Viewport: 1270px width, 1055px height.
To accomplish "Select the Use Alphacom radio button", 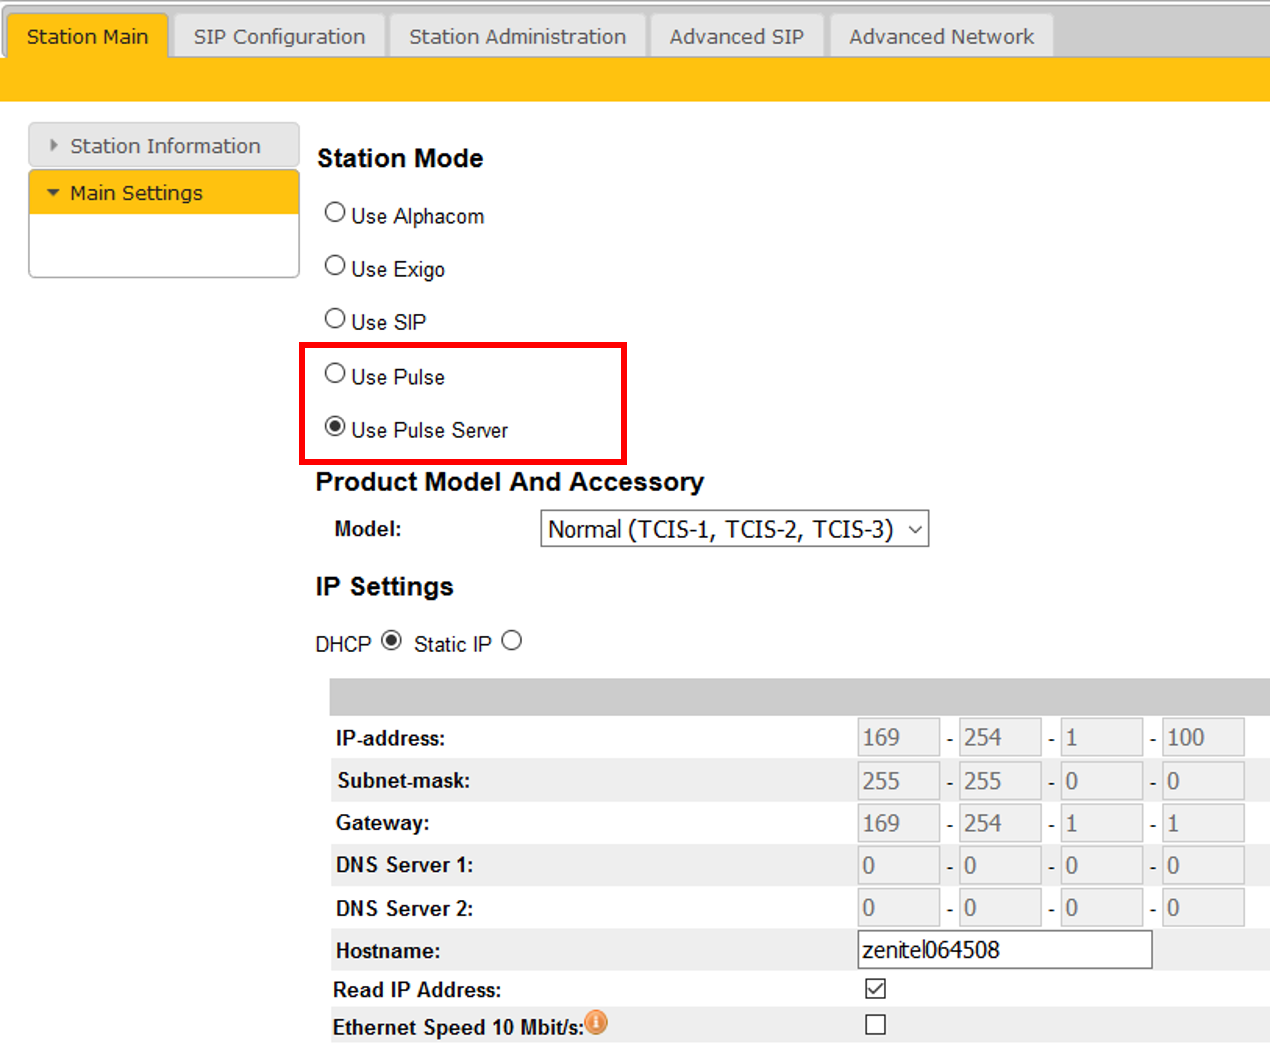I will (x=335, y=213).
